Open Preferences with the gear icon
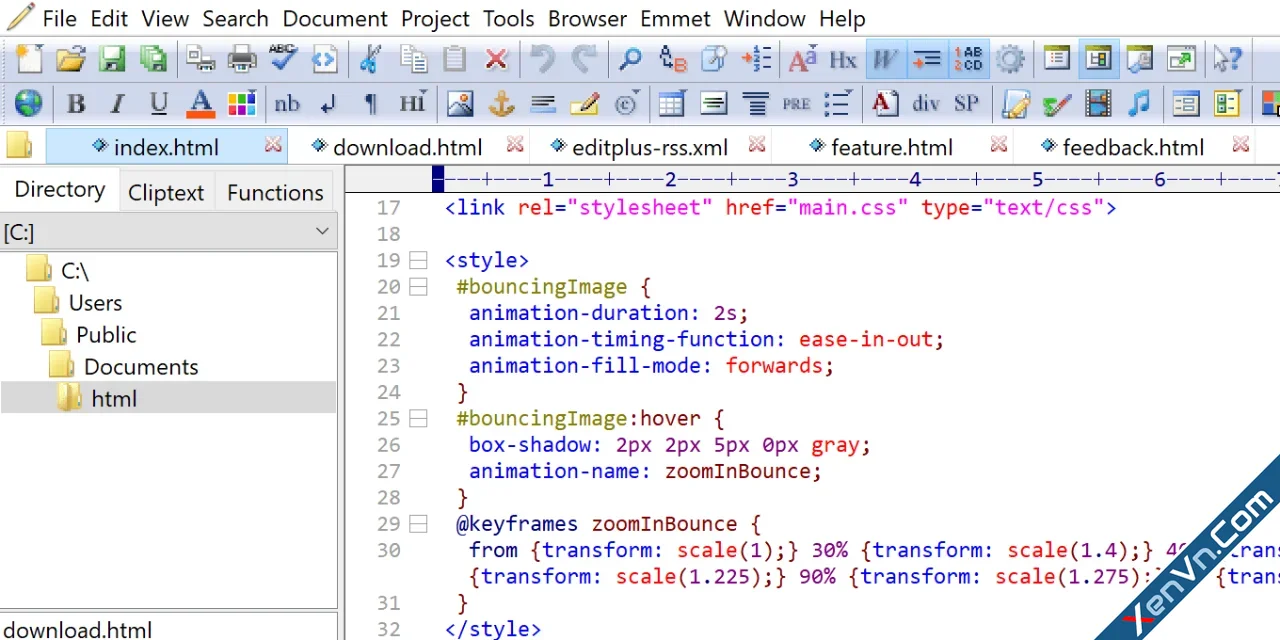 point(1010,59)
